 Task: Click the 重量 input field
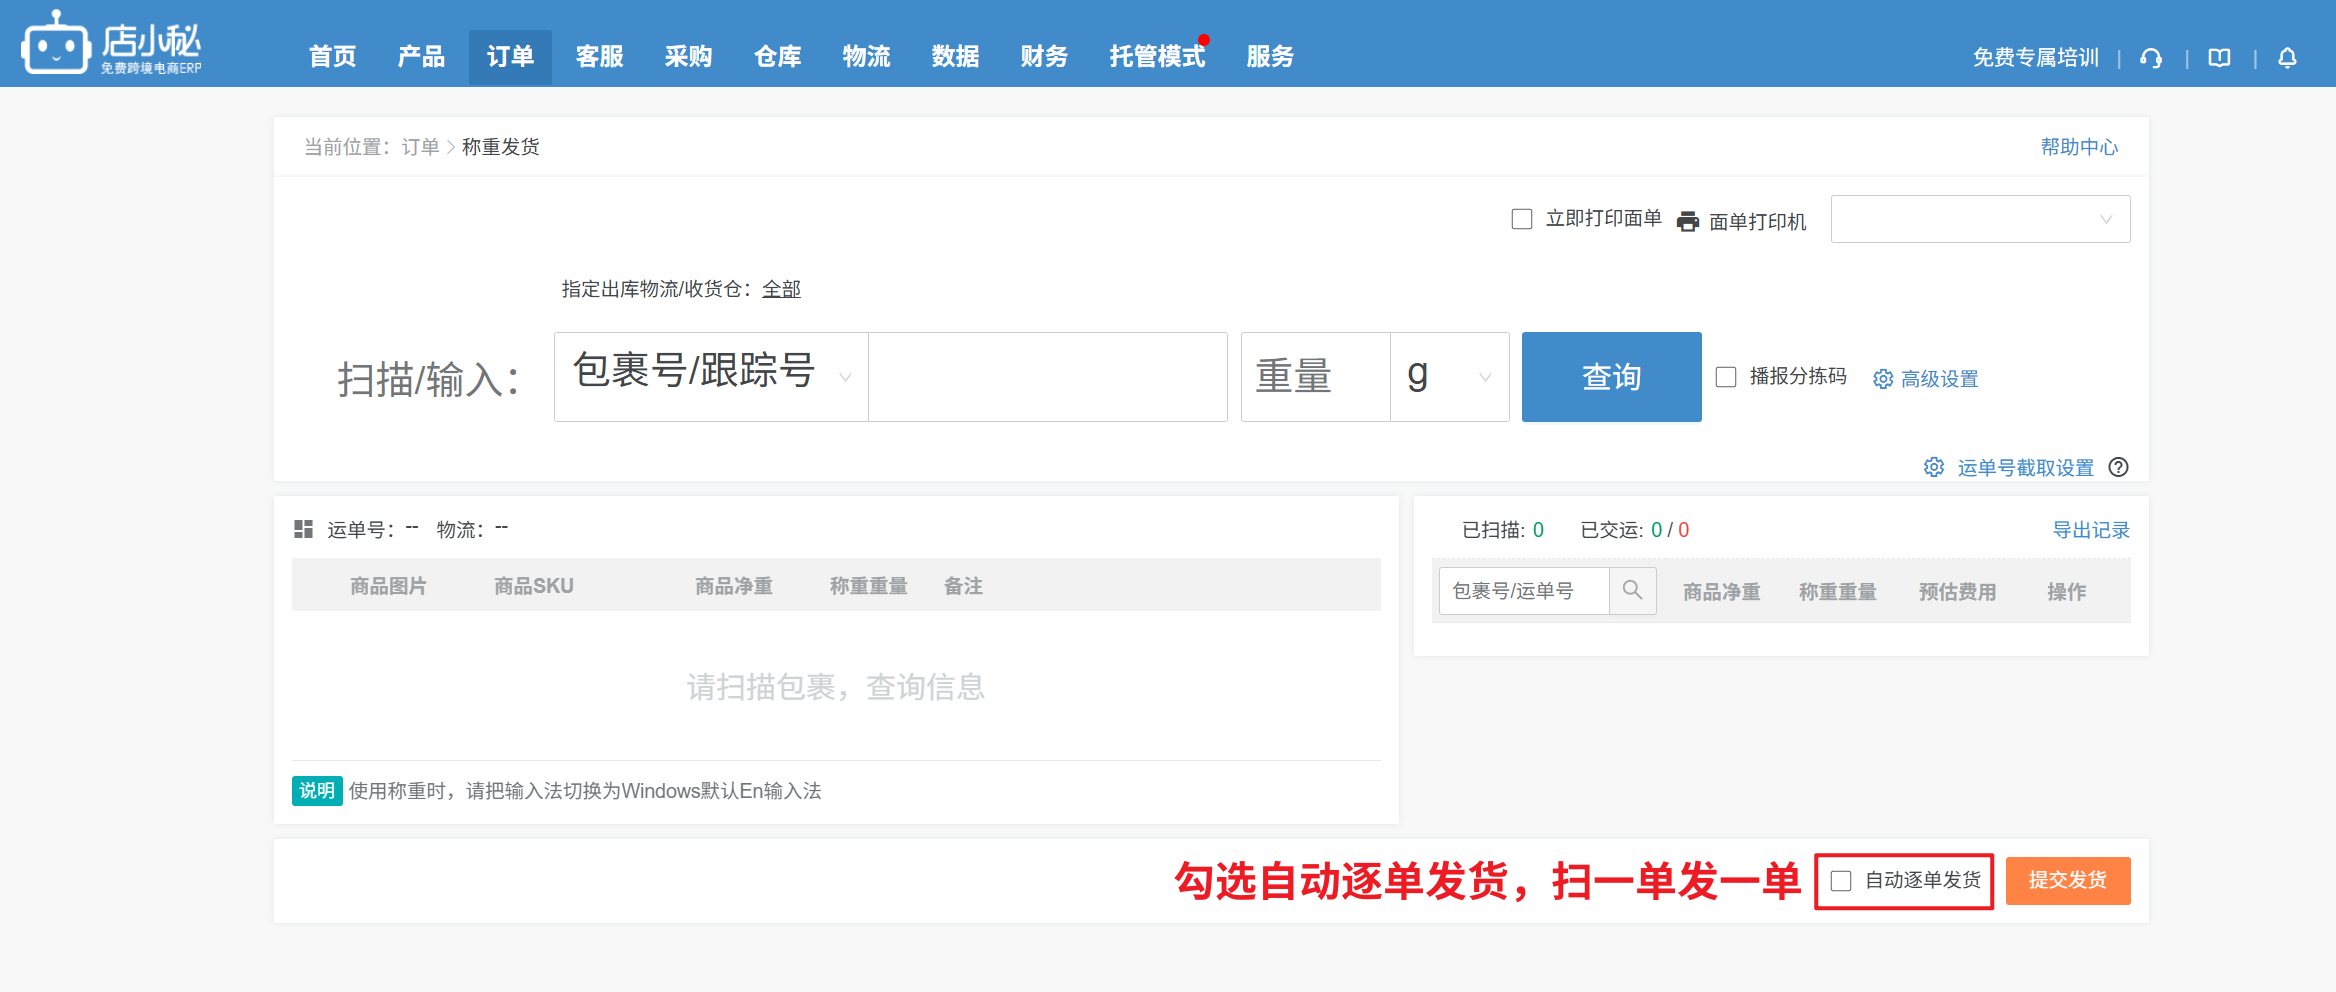[x=1315, y=377]
